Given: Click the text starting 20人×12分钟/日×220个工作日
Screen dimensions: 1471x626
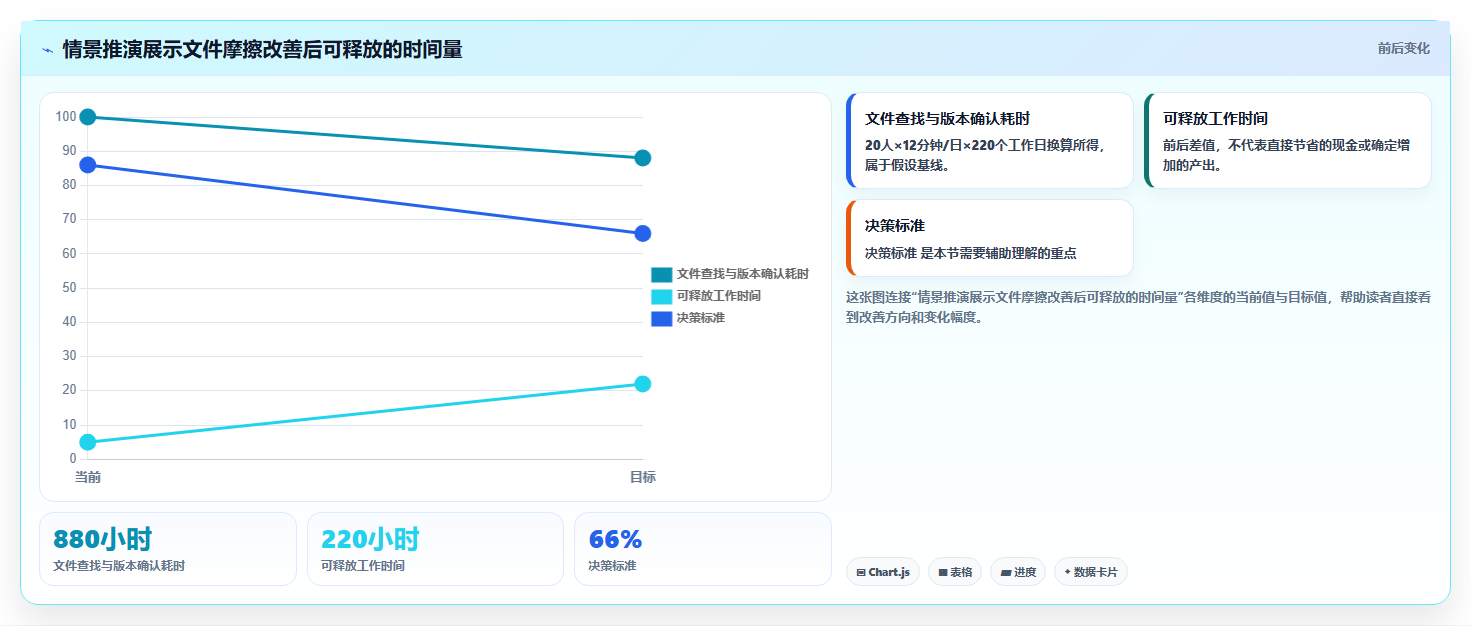Looking at the screenshot, I should coord(985,155).
